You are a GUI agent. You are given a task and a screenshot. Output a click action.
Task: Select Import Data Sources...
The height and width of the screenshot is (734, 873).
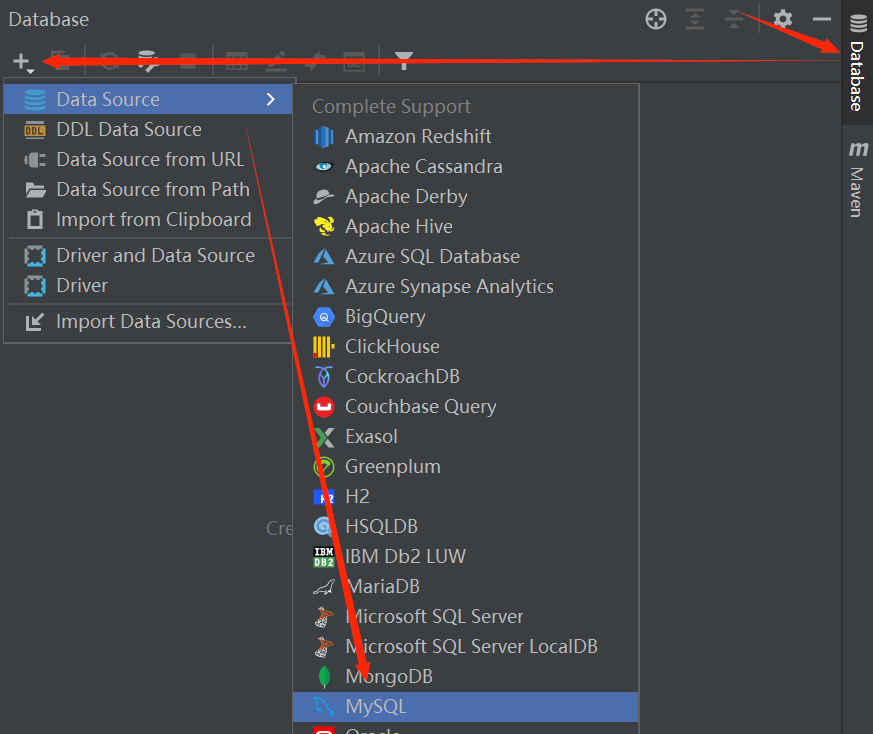coord(148,322)
